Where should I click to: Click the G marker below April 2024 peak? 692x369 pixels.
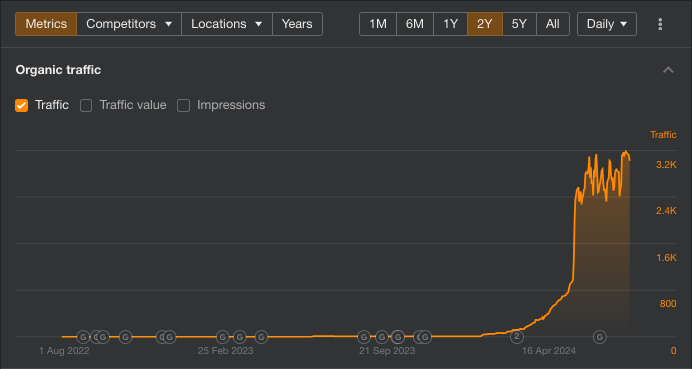[599, 337]
